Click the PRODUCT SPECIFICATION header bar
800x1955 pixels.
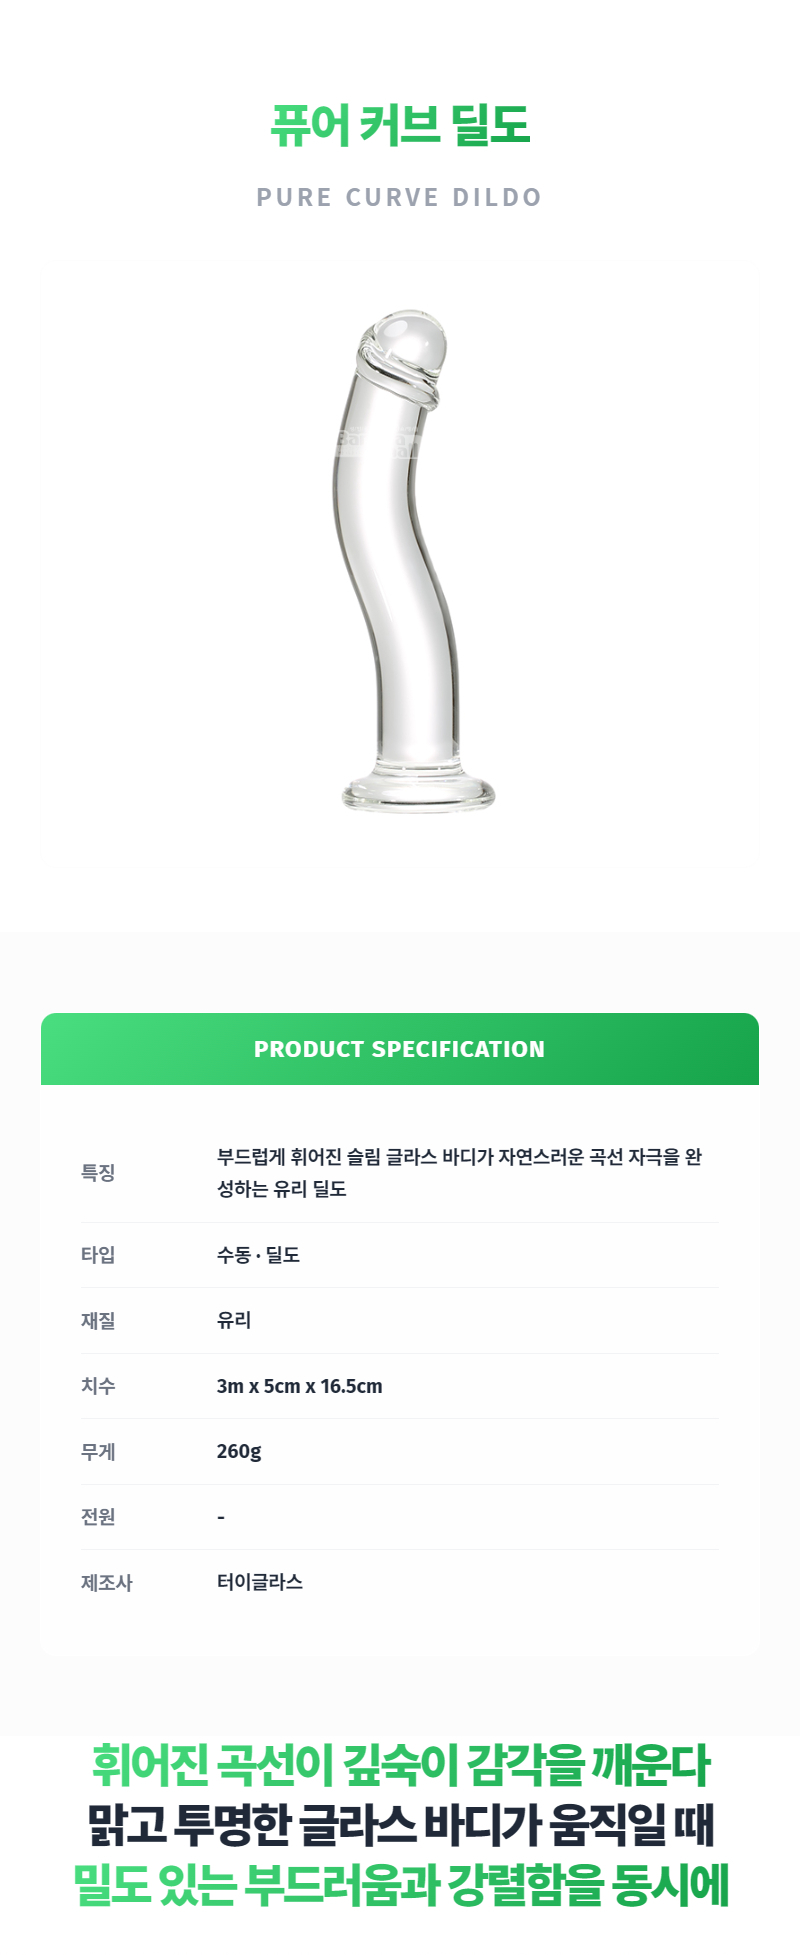point(400,1049)
